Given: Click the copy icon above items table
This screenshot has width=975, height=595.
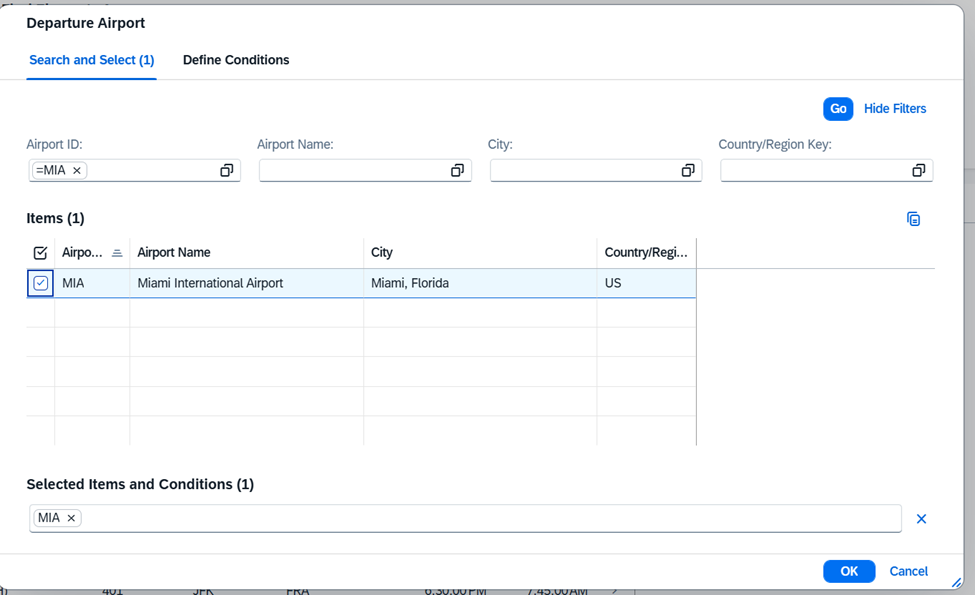Looking at the screenshot, I should point(913,219).
